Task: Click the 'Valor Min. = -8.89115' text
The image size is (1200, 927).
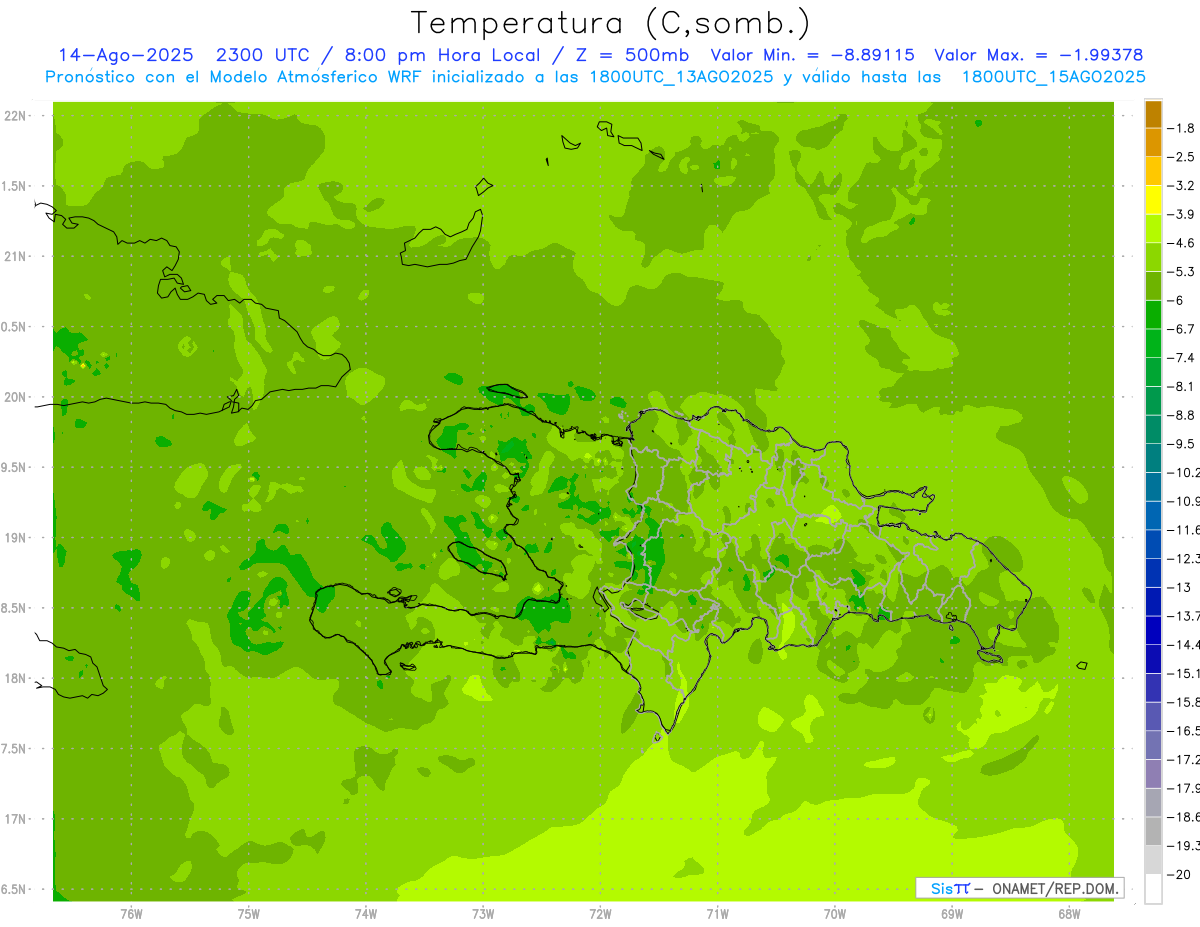Action: click(x=812, y=55)
